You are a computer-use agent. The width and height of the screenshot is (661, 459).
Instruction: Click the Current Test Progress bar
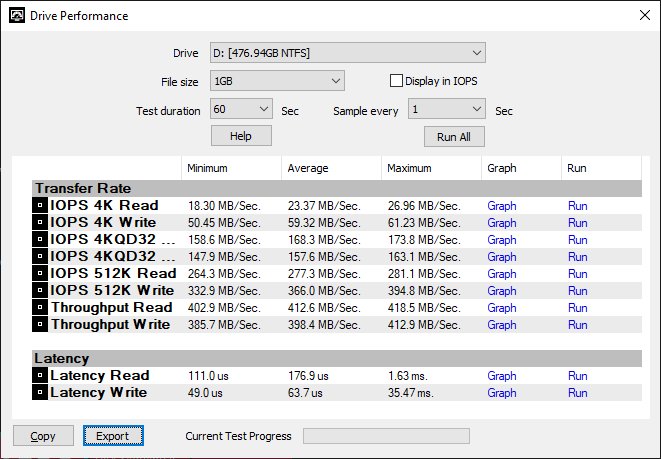386,436
